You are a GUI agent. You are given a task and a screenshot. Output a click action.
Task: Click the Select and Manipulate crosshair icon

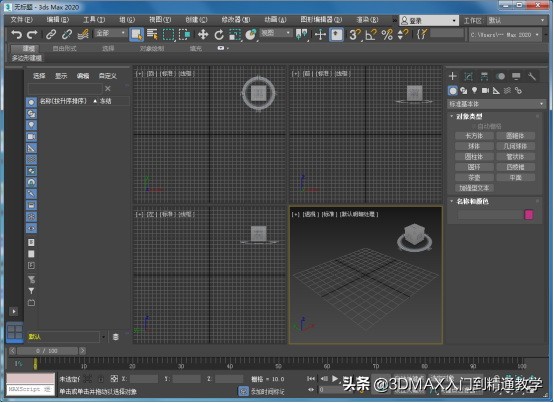click(x=320, y=34)
